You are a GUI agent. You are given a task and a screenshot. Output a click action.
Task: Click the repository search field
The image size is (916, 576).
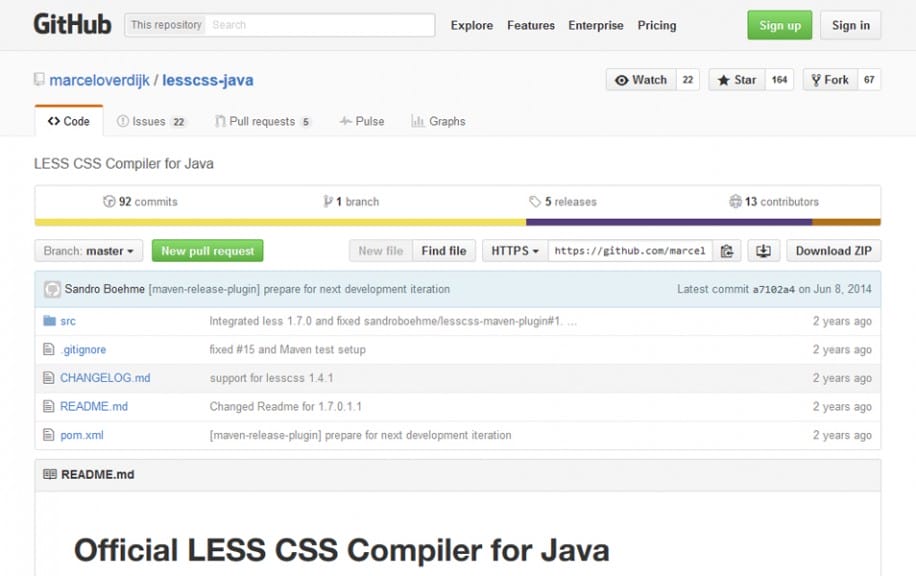(x=320, y=25)
